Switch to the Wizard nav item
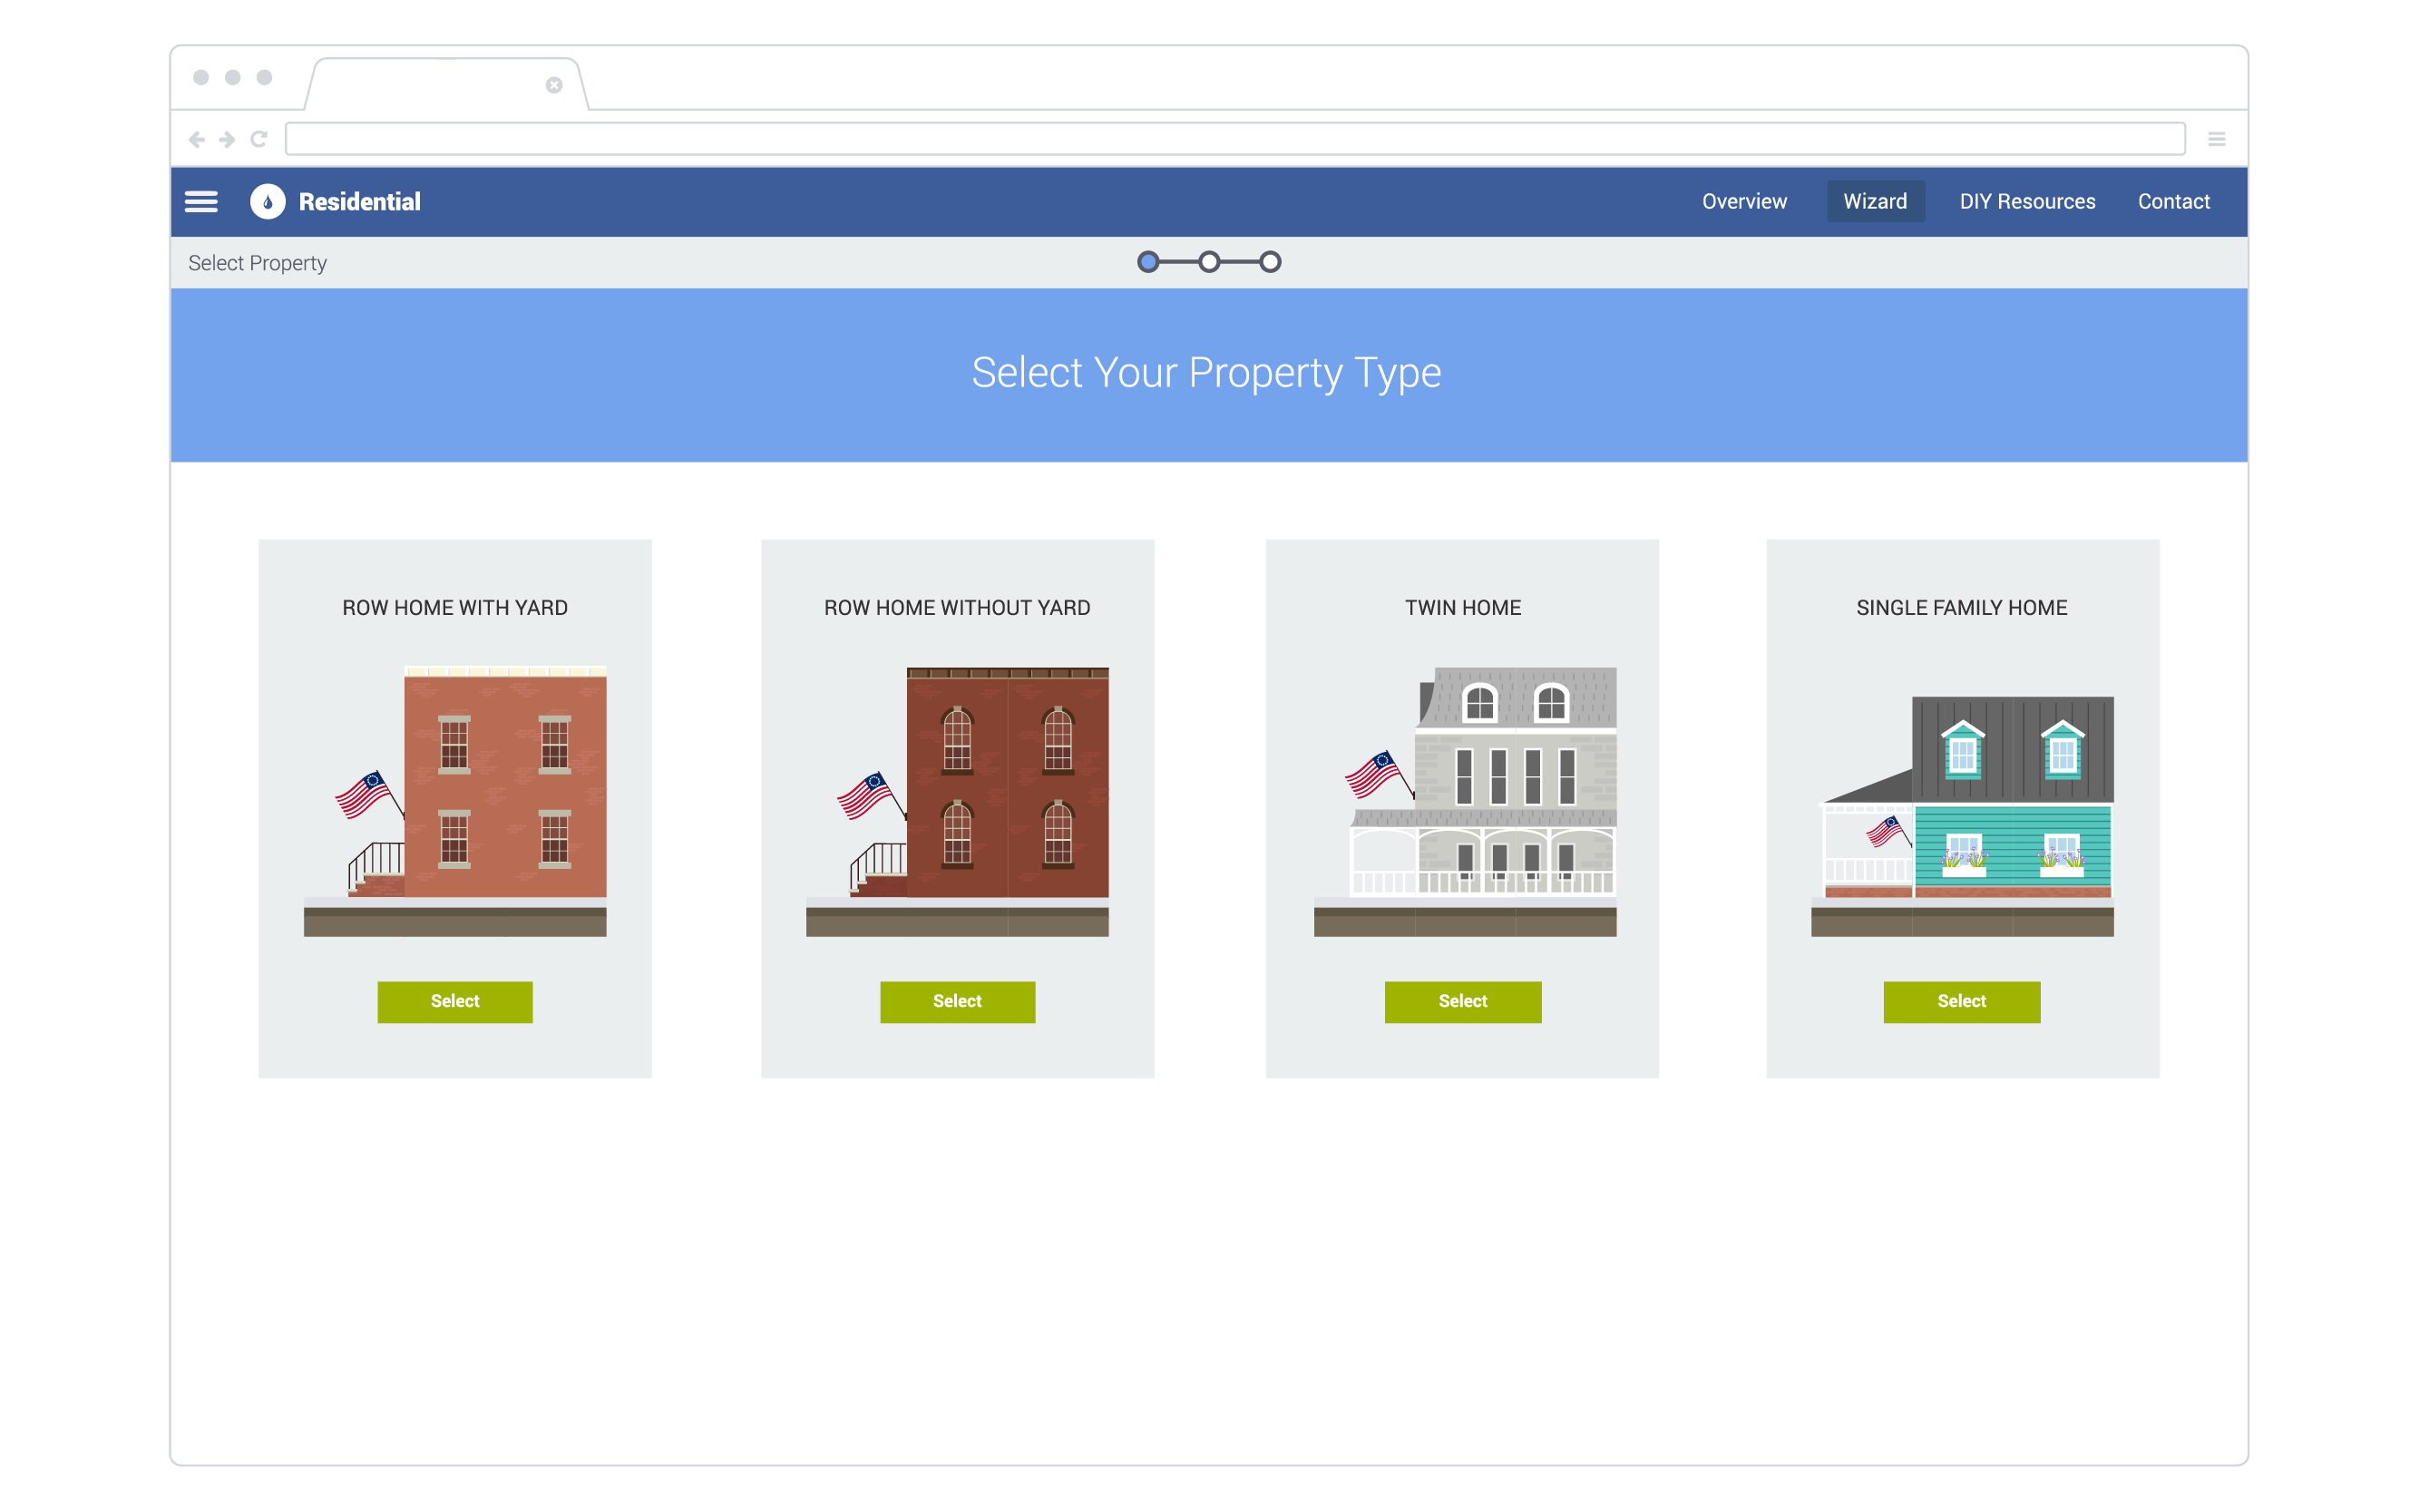The image size is (2419, 1512). pyautogui.click(x=1875, y=202)
